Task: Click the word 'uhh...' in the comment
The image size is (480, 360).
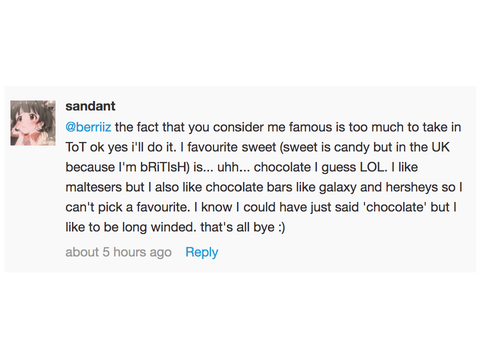Action: (233, 167)
